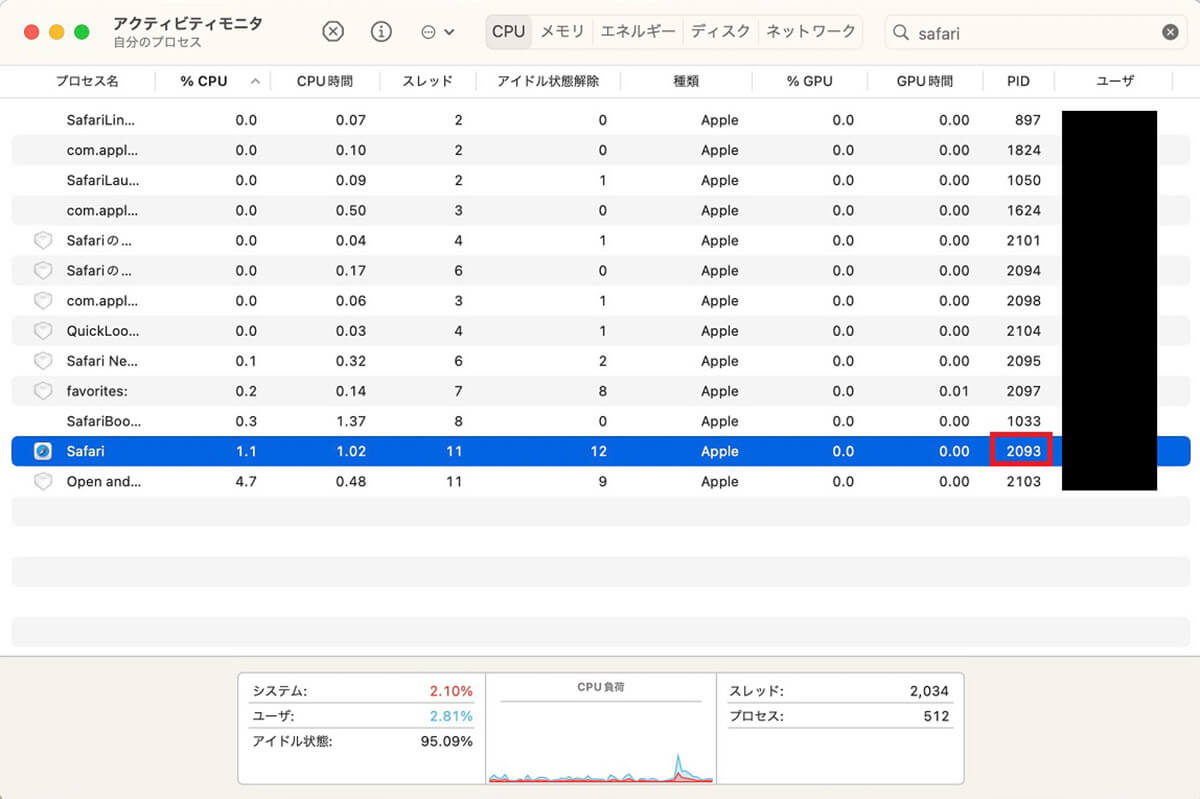Select the Safari Ne... process name
This screenshot has height=799, width=1200.
tap(102, 361)
